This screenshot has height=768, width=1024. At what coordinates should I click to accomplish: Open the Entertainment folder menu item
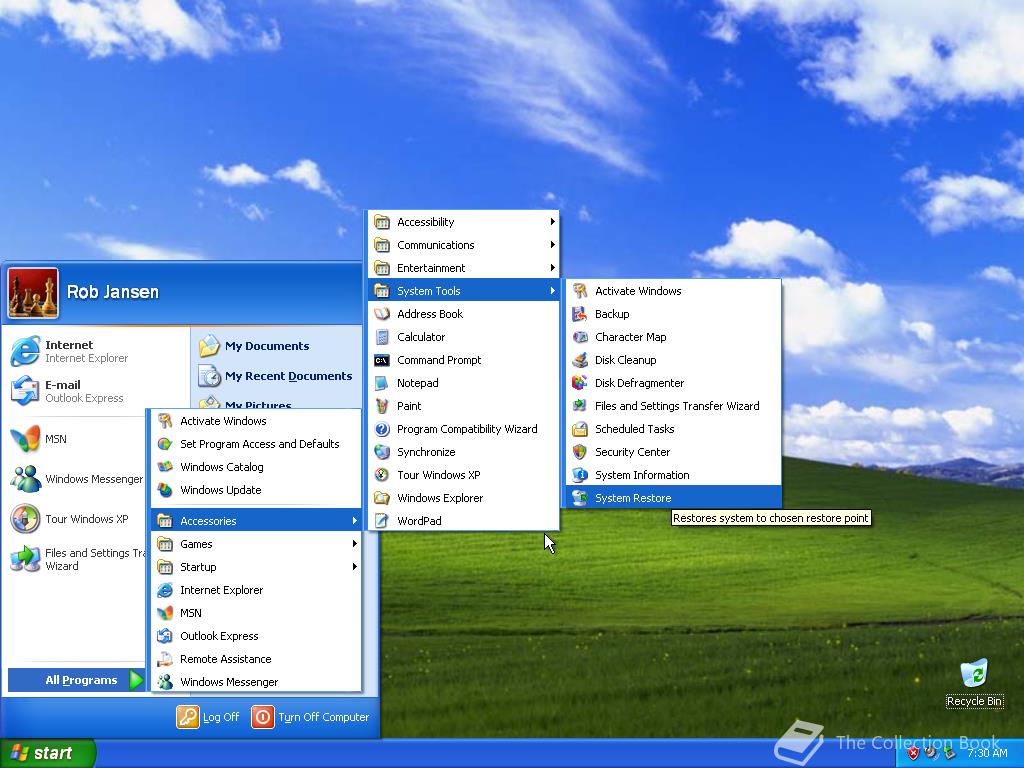click(x=464, y=268)
